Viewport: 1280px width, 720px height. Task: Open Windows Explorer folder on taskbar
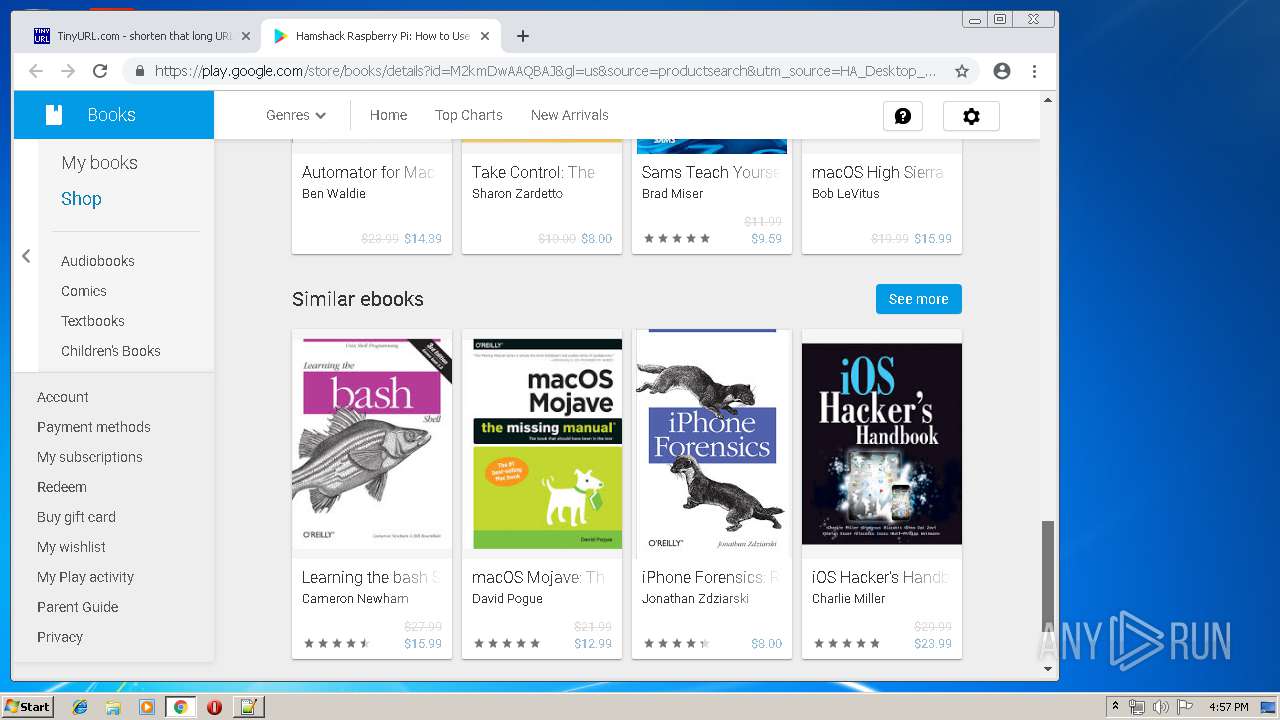[x=113, y=707]
